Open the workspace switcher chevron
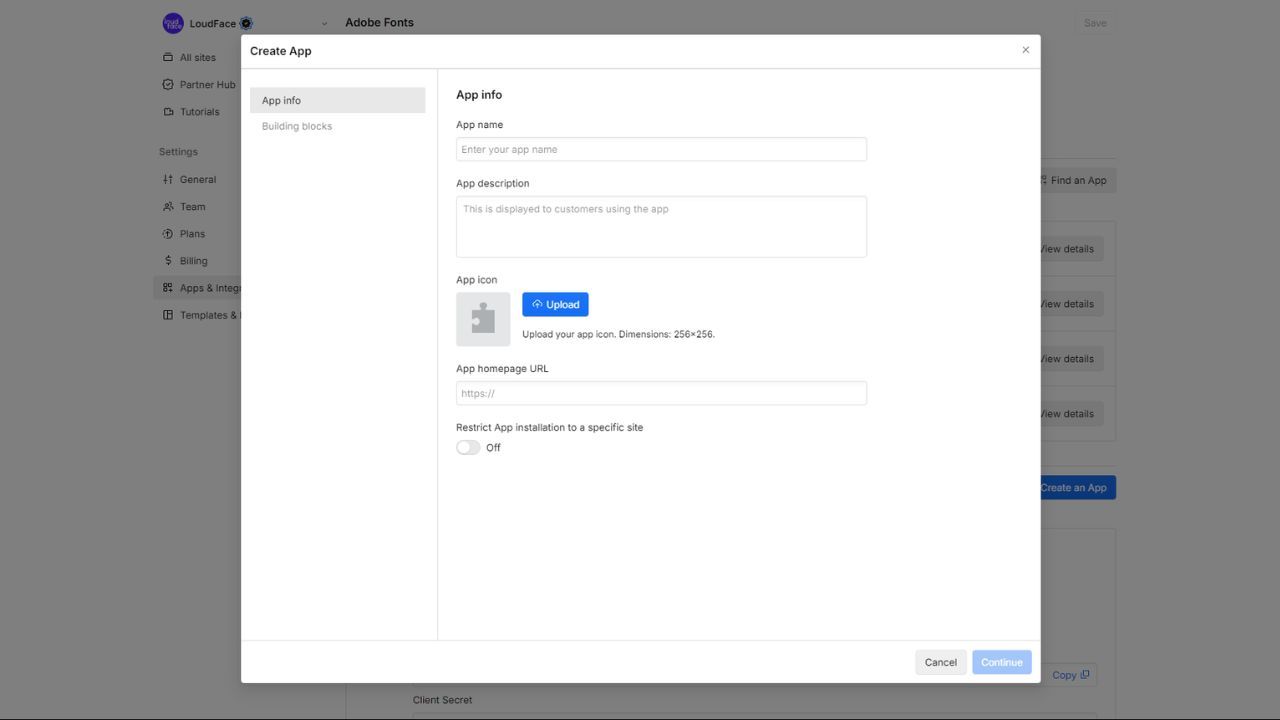Screen dimensions: 1280x720 point(323,22)
